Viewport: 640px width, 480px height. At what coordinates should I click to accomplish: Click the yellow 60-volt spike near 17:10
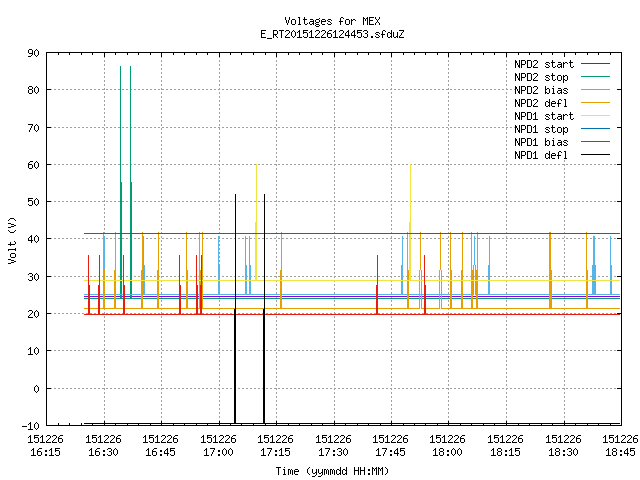[256, 220]
